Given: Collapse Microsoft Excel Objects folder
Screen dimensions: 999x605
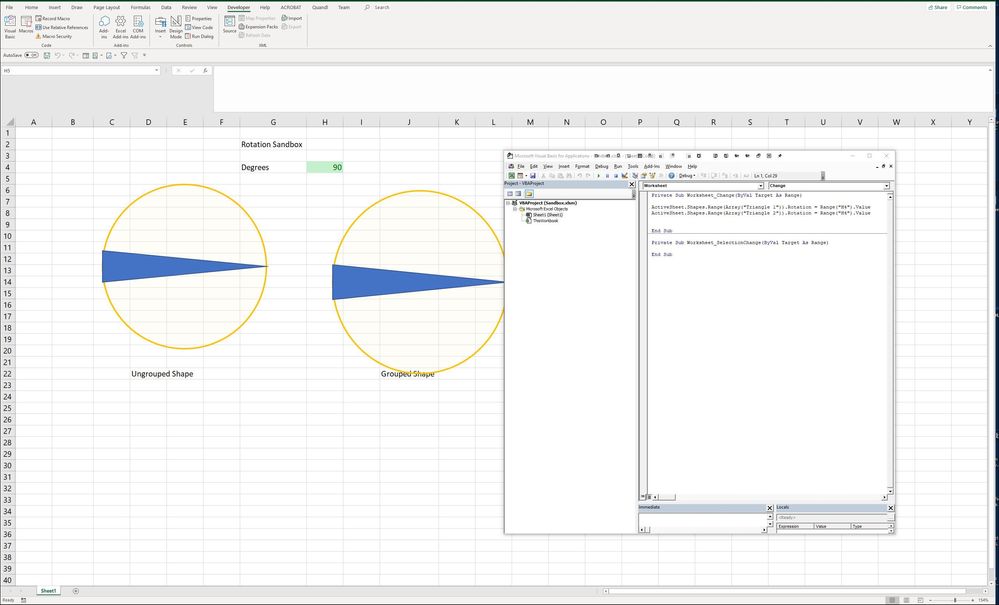Looking at the screenshot, I should (x=515, y=209).
